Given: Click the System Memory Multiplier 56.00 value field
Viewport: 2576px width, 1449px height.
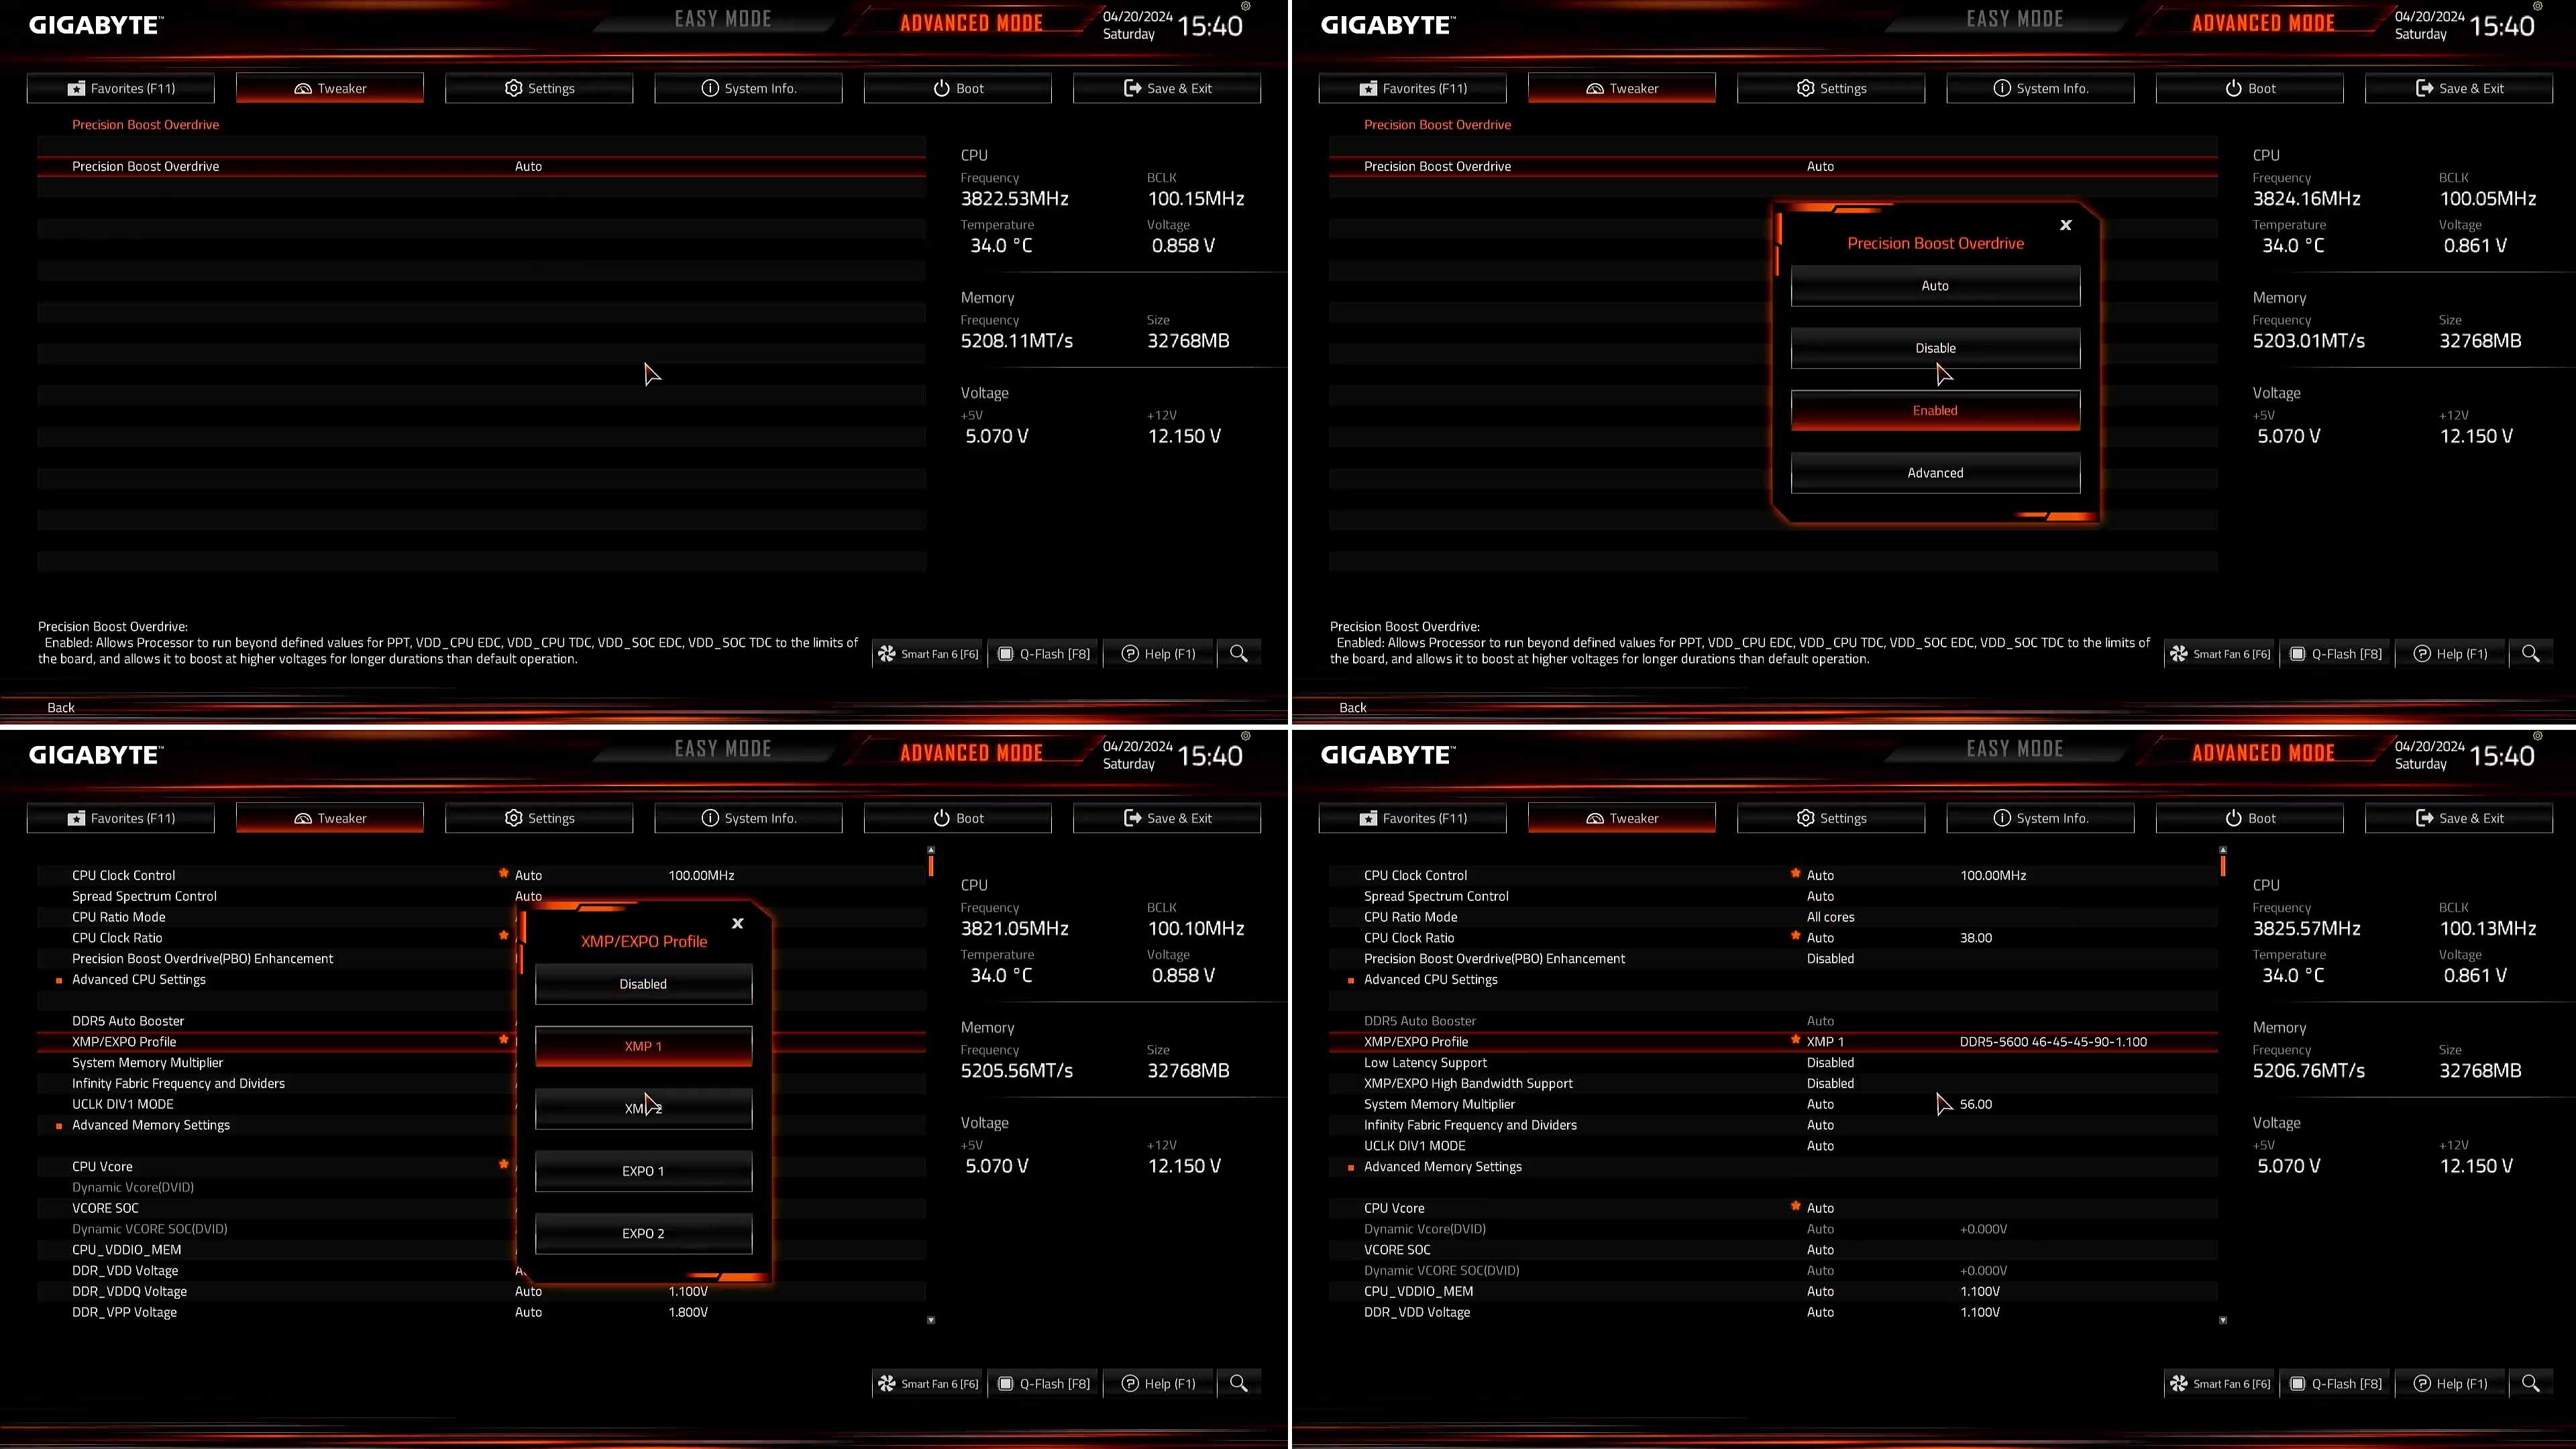Looking at the screenshot, I should (x=1976, y=1104).
